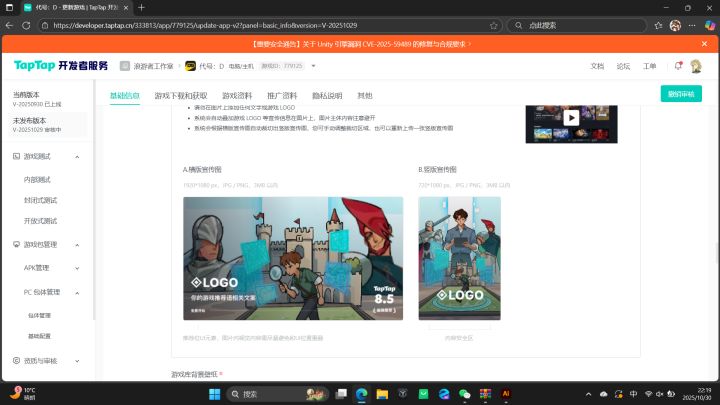This screenshot has width=720, height=405.
Task: Click the sidebar vertical scrollbar
Action: pyautogui.click(x=94, y=200)
